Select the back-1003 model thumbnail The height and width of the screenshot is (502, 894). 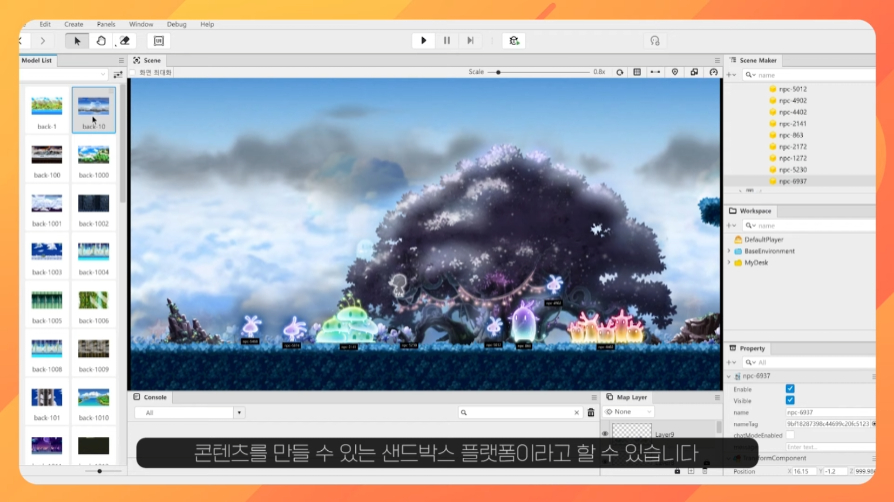(x=47, y=256)
